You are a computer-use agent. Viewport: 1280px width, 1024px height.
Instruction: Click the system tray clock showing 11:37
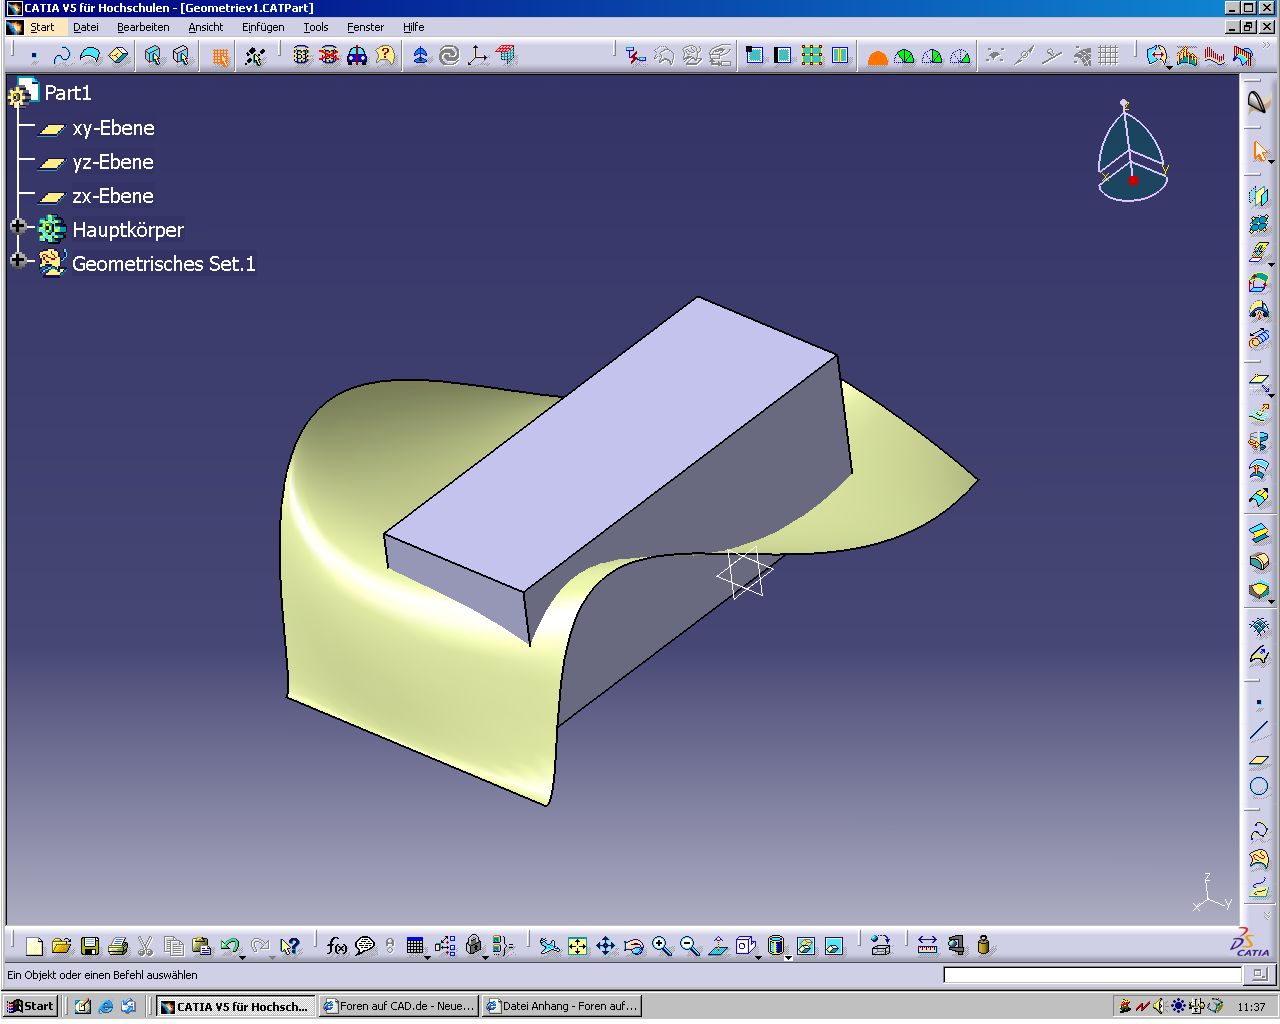pos(1251,1007)
